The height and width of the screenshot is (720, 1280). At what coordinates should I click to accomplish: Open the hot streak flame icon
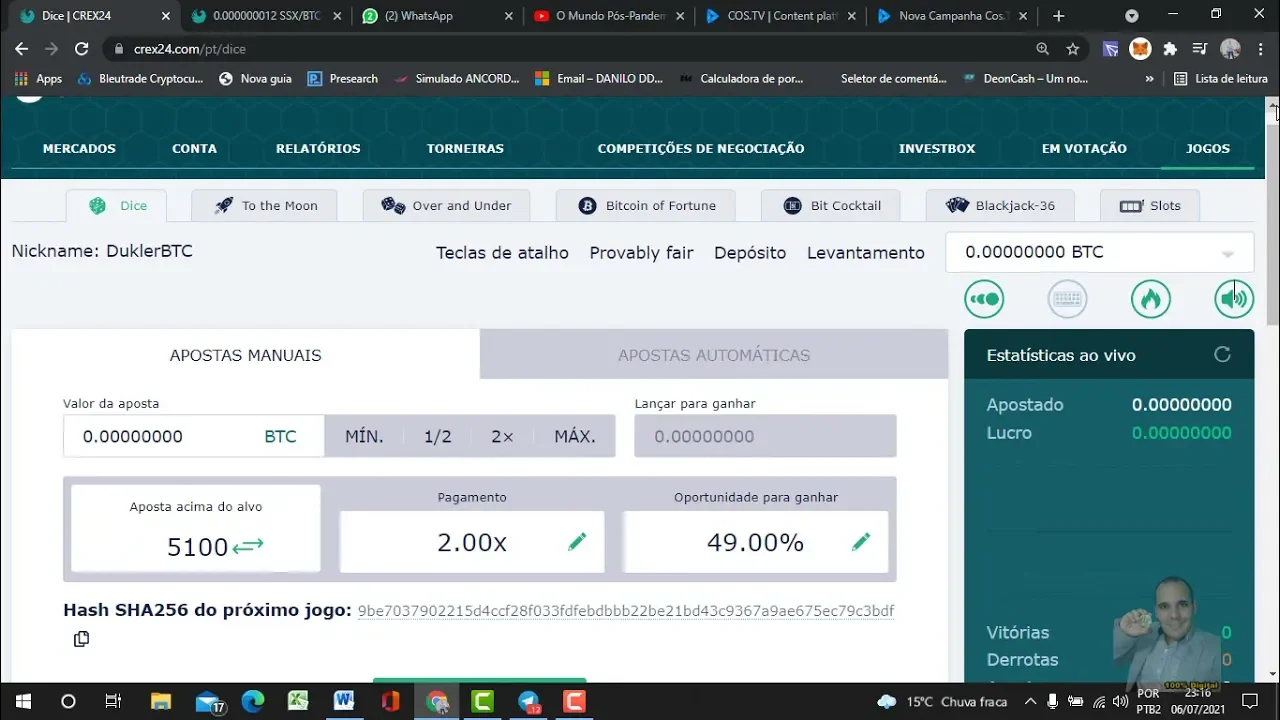[1150, 299]
